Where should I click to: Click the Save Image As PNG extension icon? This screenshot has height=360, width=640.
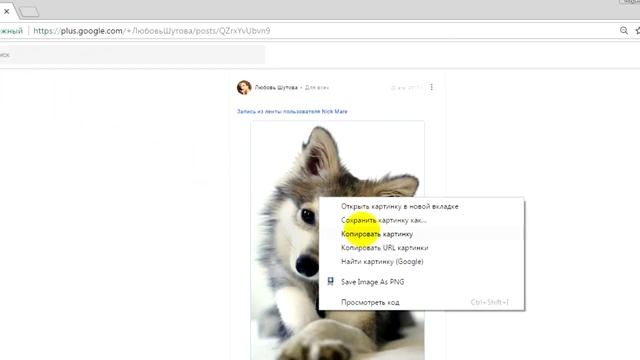point(331,282)
